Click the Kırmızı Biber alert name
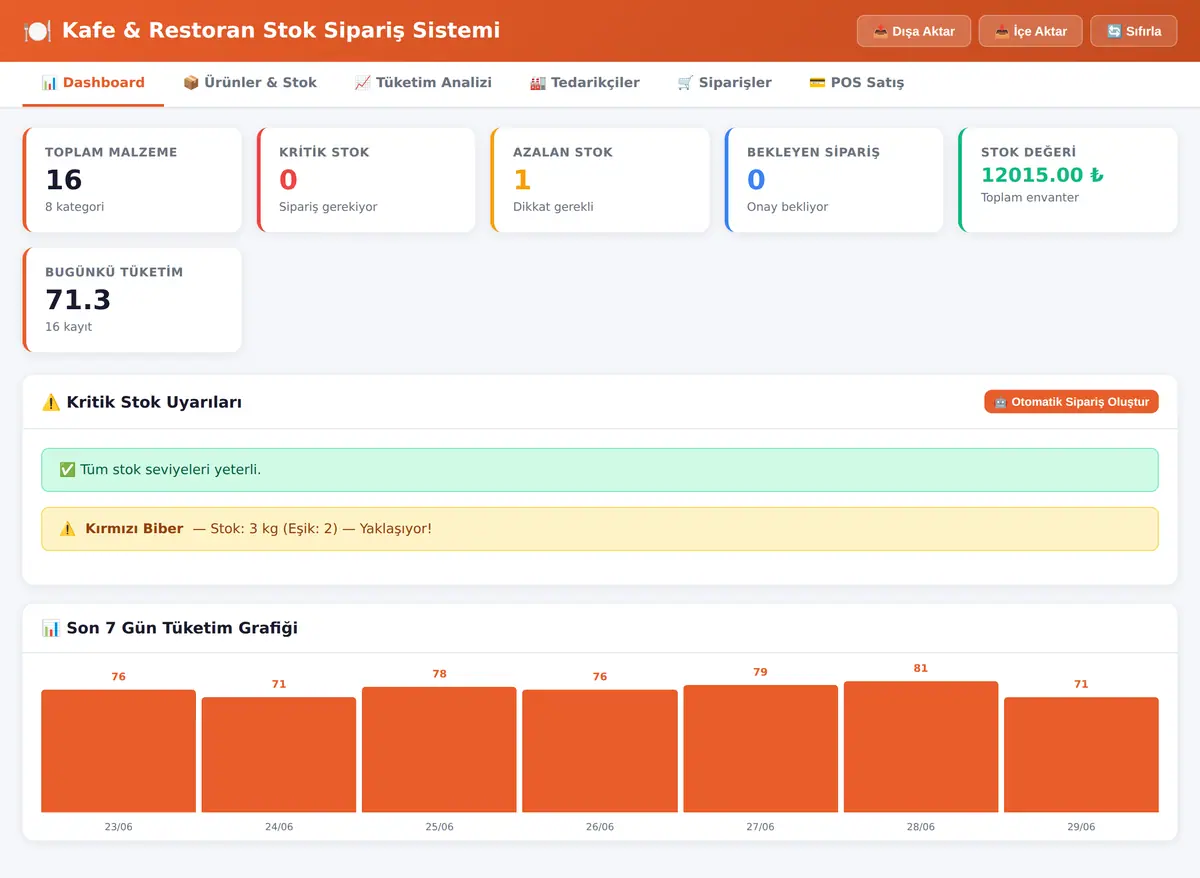1200x878 pixels. coord(135,529)
